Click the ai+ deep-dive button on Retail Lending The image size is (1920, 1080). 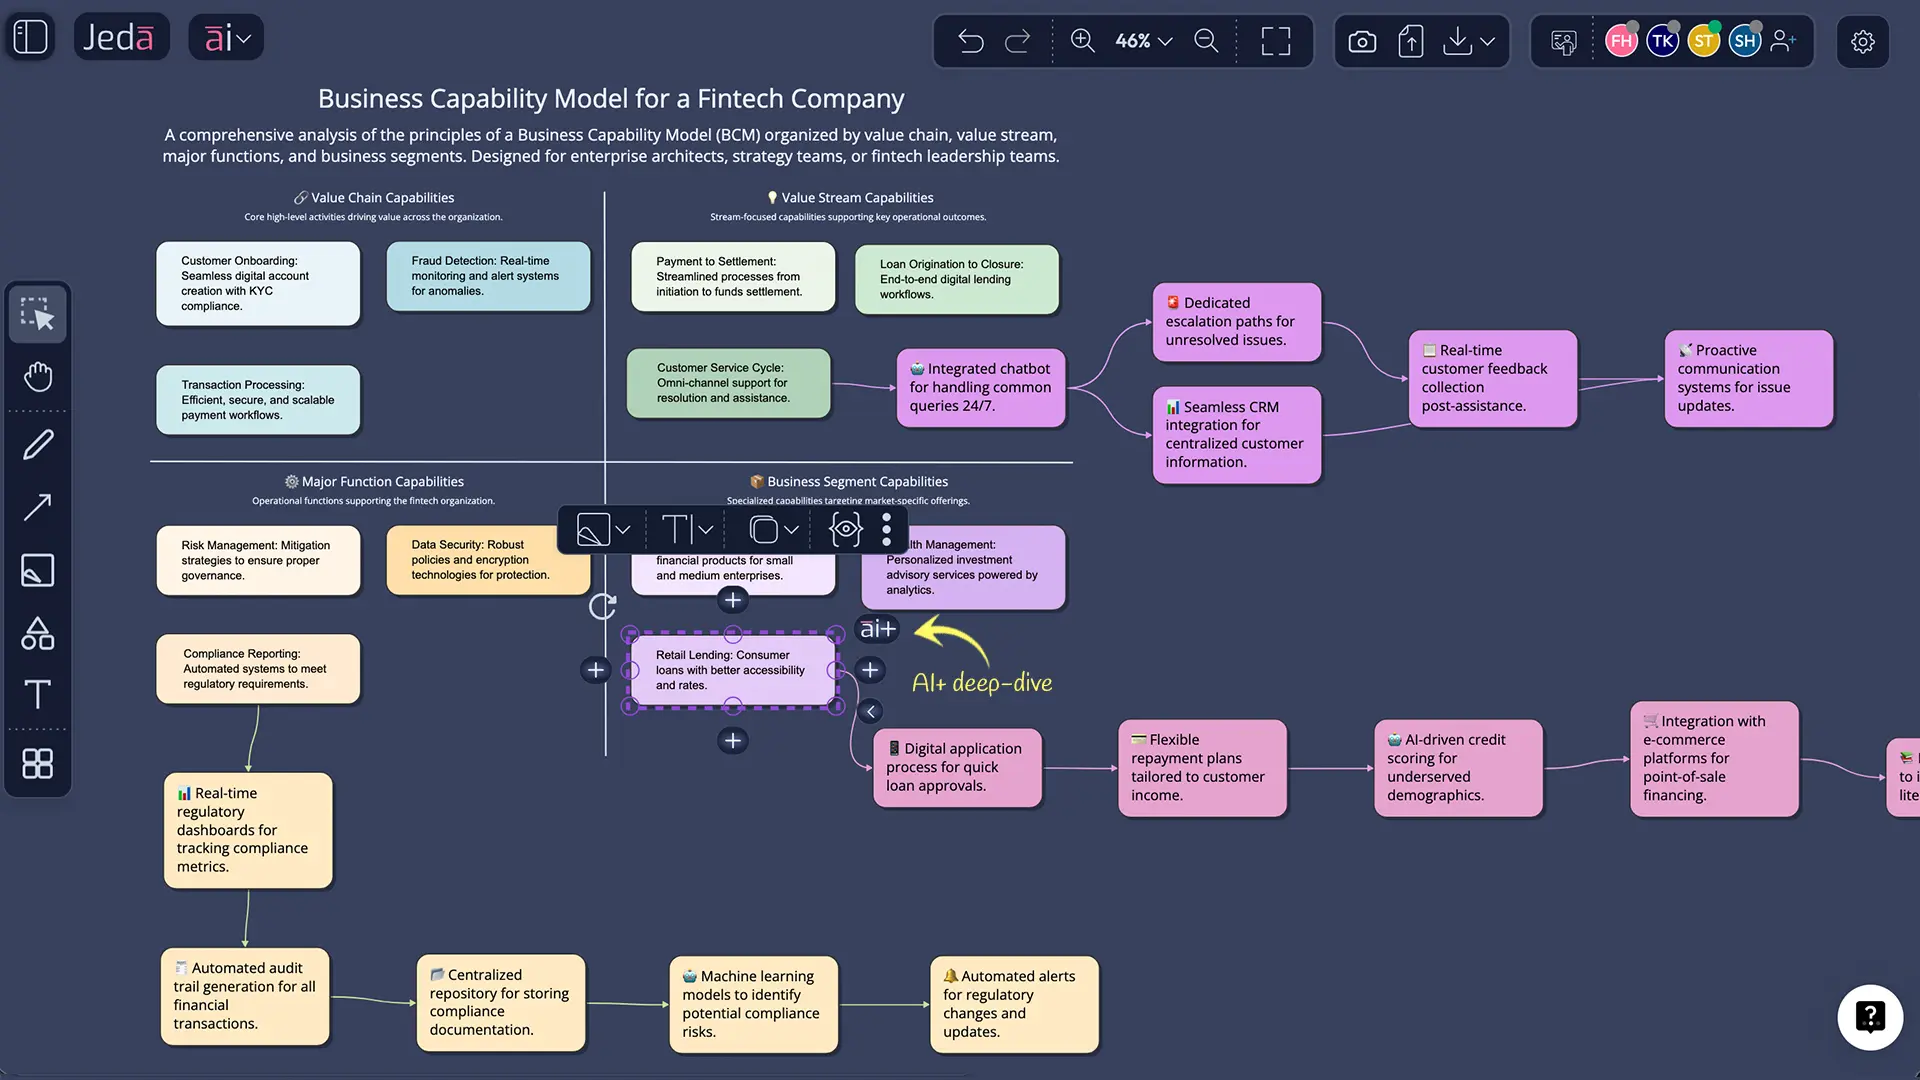pyautogui.click(x=877, y=629)
